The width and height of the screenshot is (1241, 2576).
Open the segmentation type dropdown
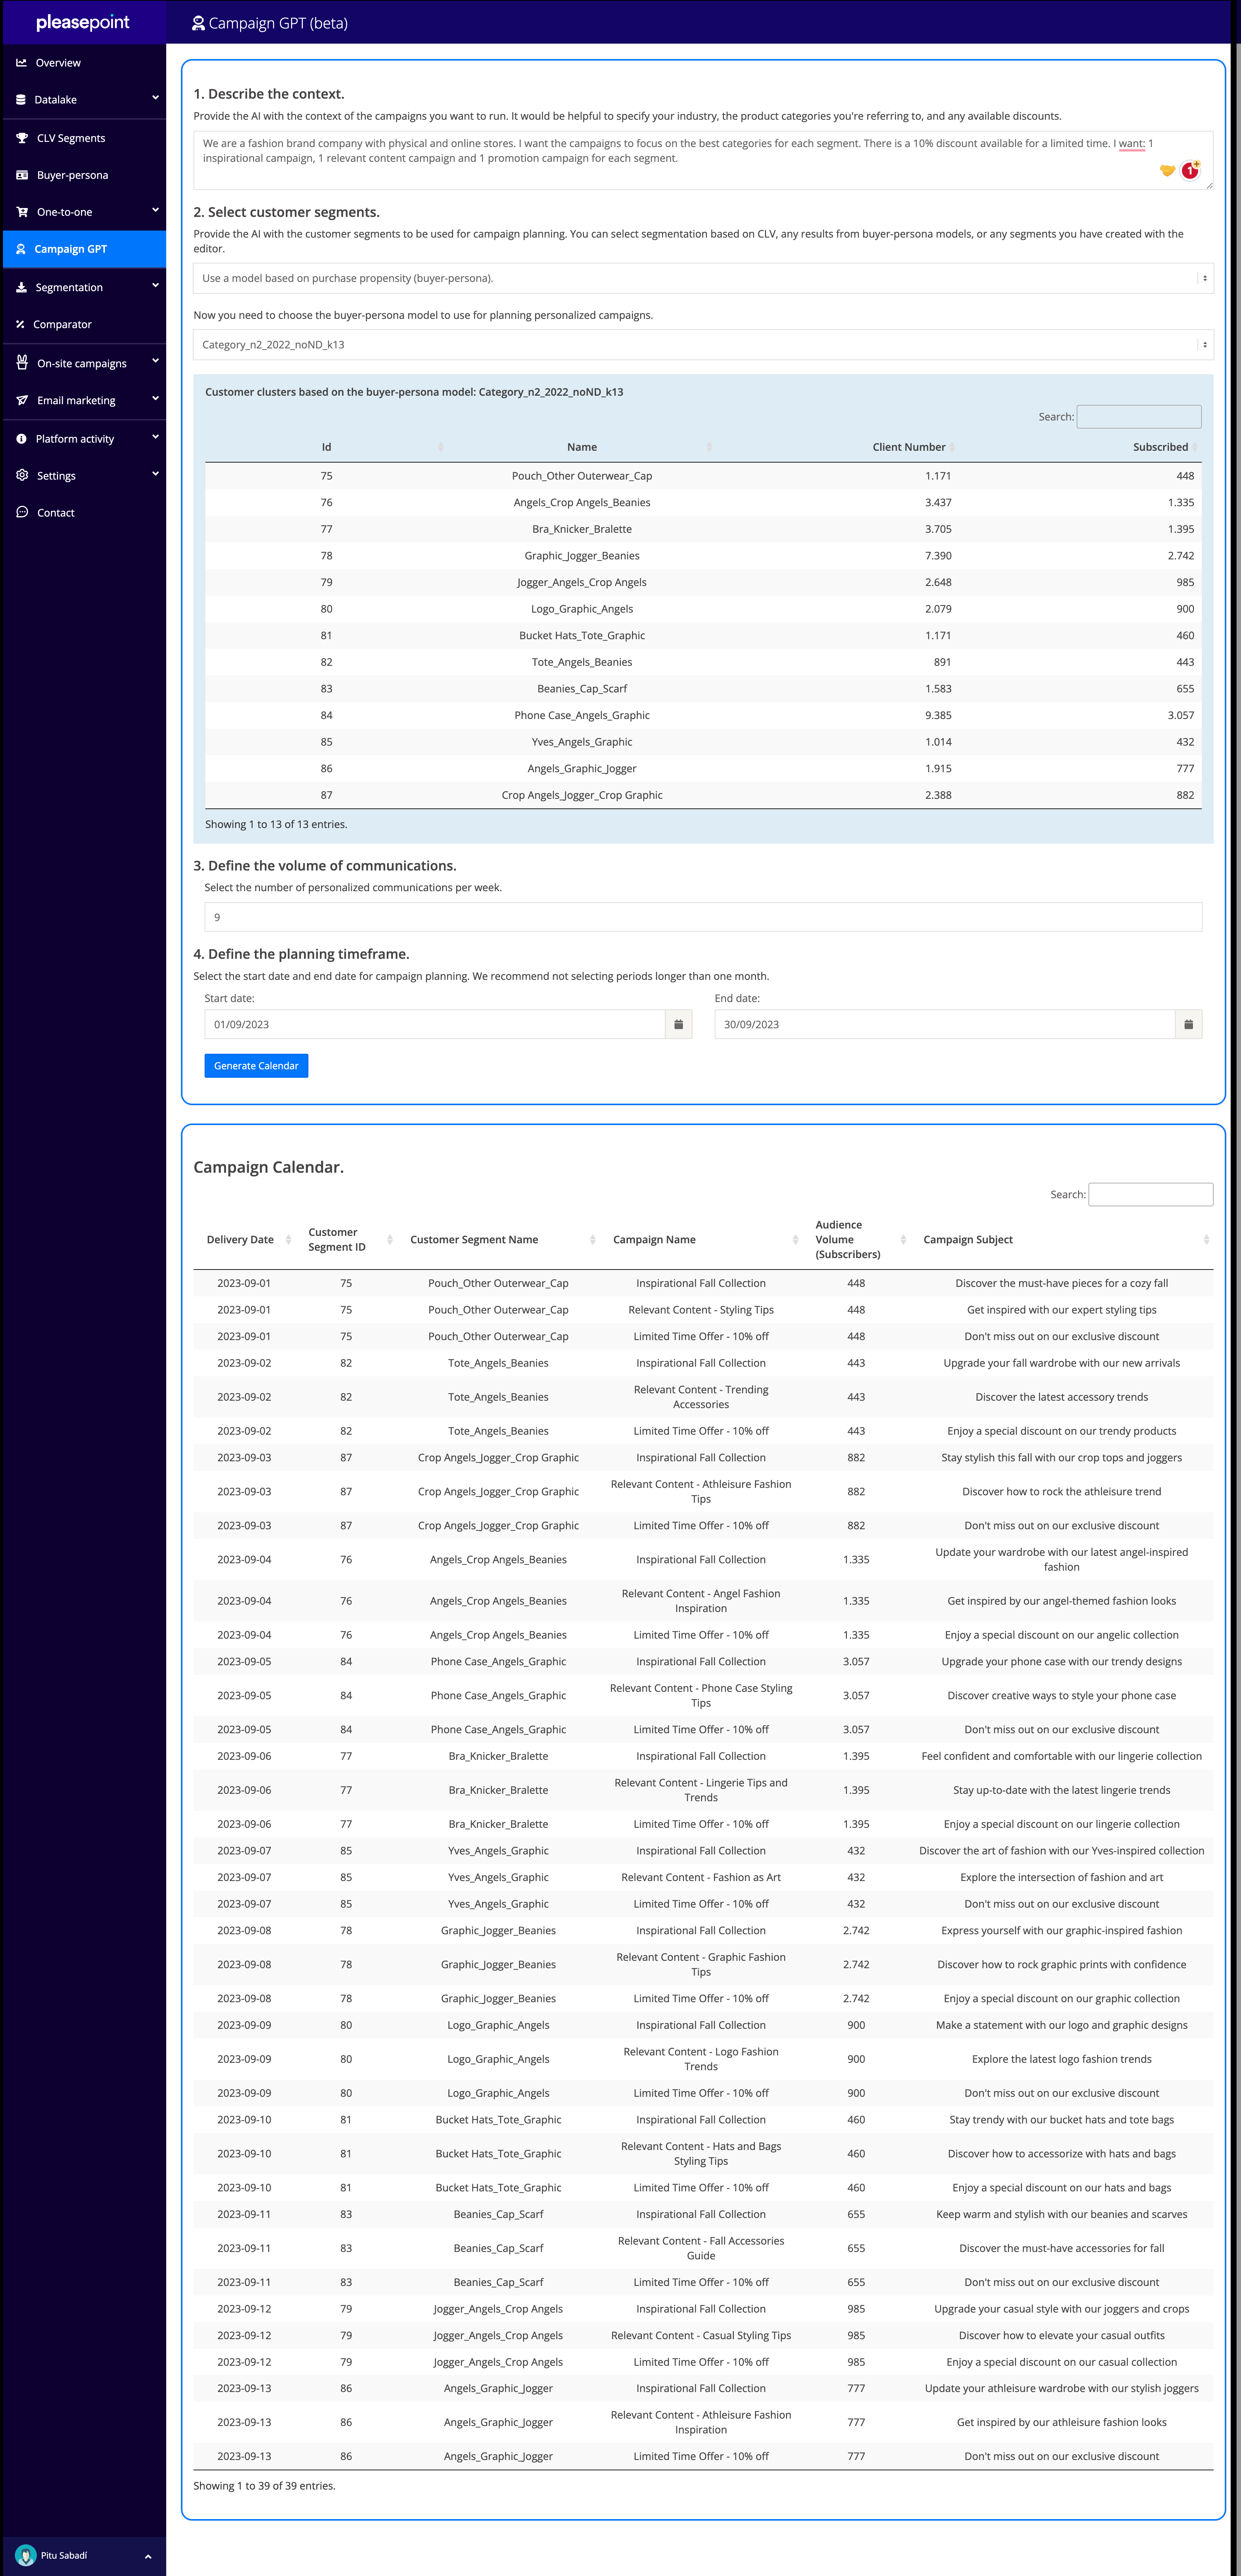coord(702,278)
